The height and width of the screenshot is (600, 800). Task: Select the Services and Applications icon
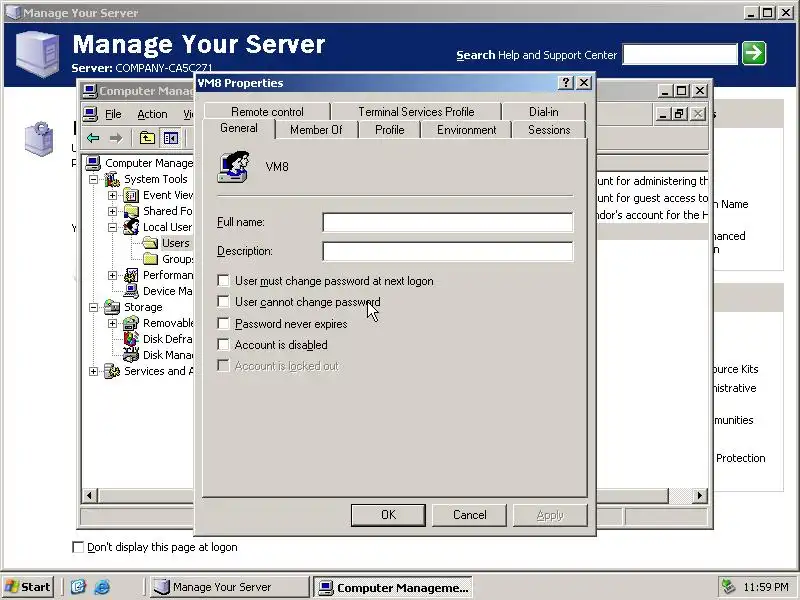(112, 371)
